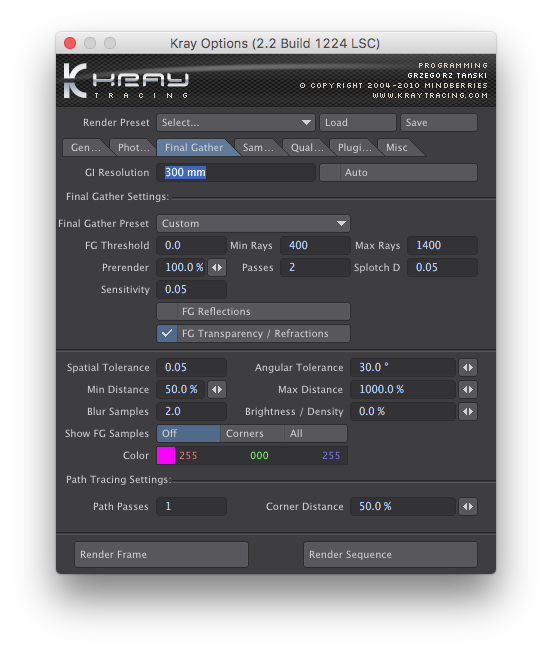Click the Brightness / Density field
Viewport: 552px width, 654px height.
point(403,412)
